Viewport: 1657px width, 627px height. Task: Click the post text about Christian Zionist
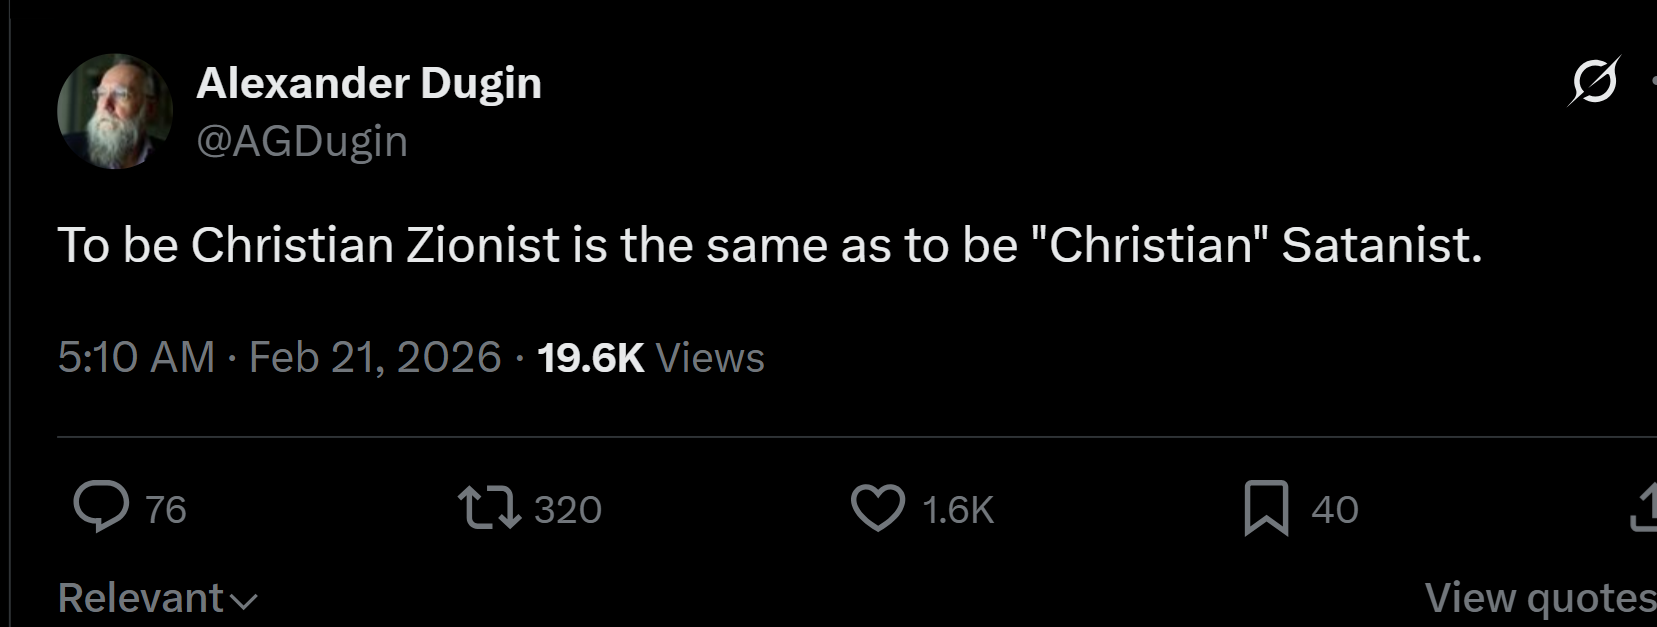coord(769,245)
